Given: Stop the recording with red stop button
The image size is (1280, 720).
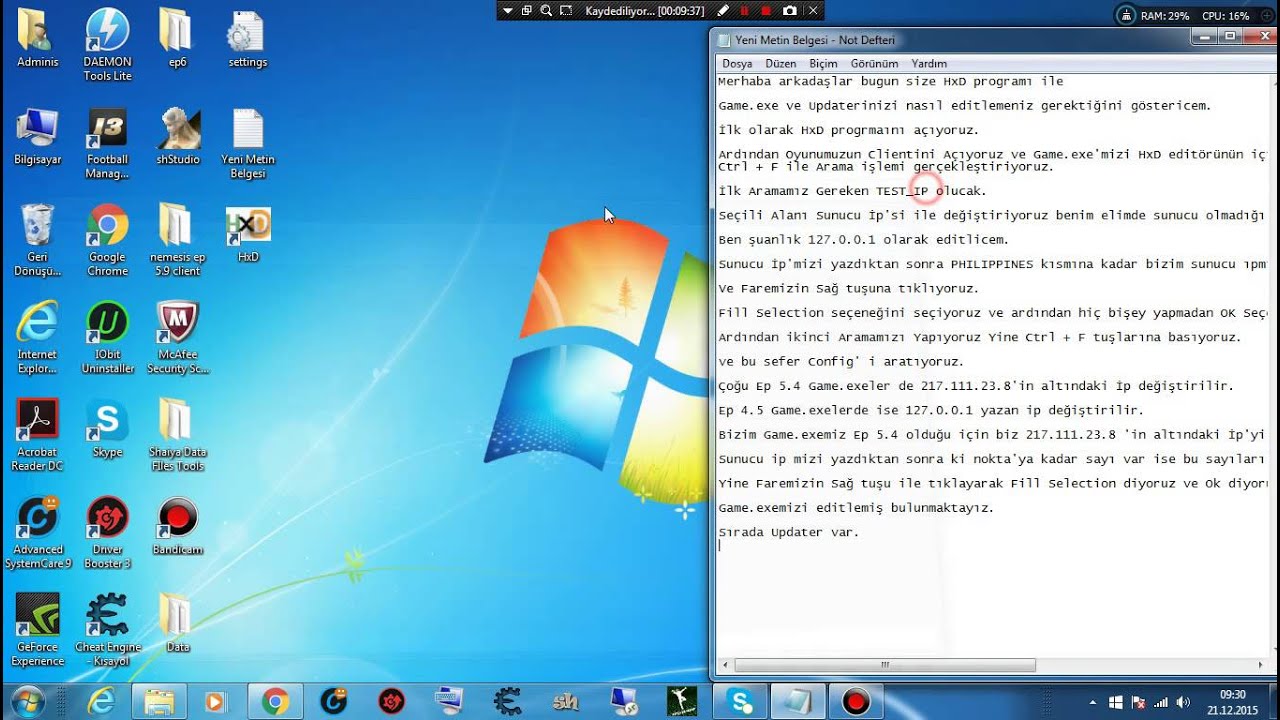Looking at the screenshot, I should click(x=766, y=11).
